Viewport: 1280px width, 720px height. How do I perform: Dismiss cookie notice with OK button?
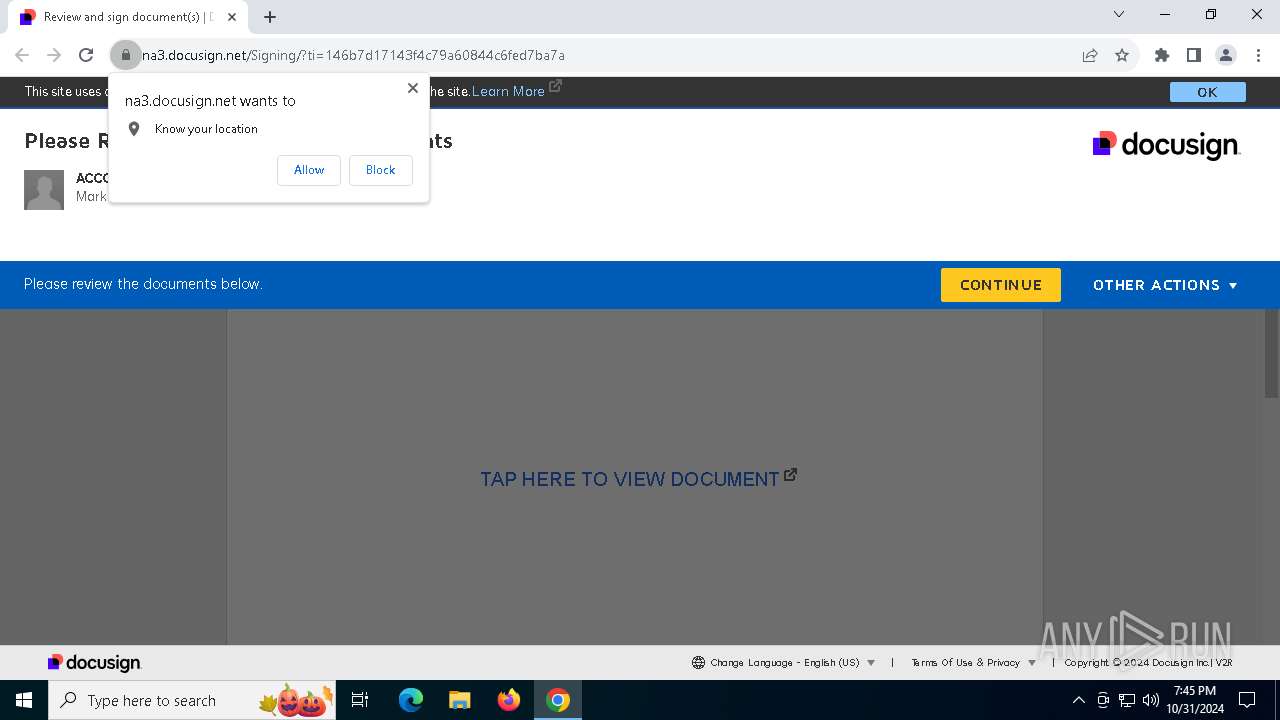[1207, 92]
